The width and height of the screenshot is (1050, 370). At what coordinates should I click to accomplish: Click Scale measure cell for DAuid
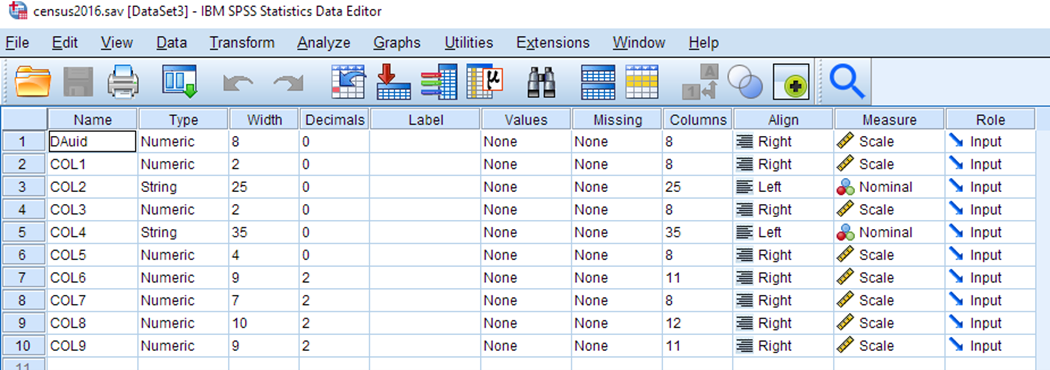tap(889, 141)
